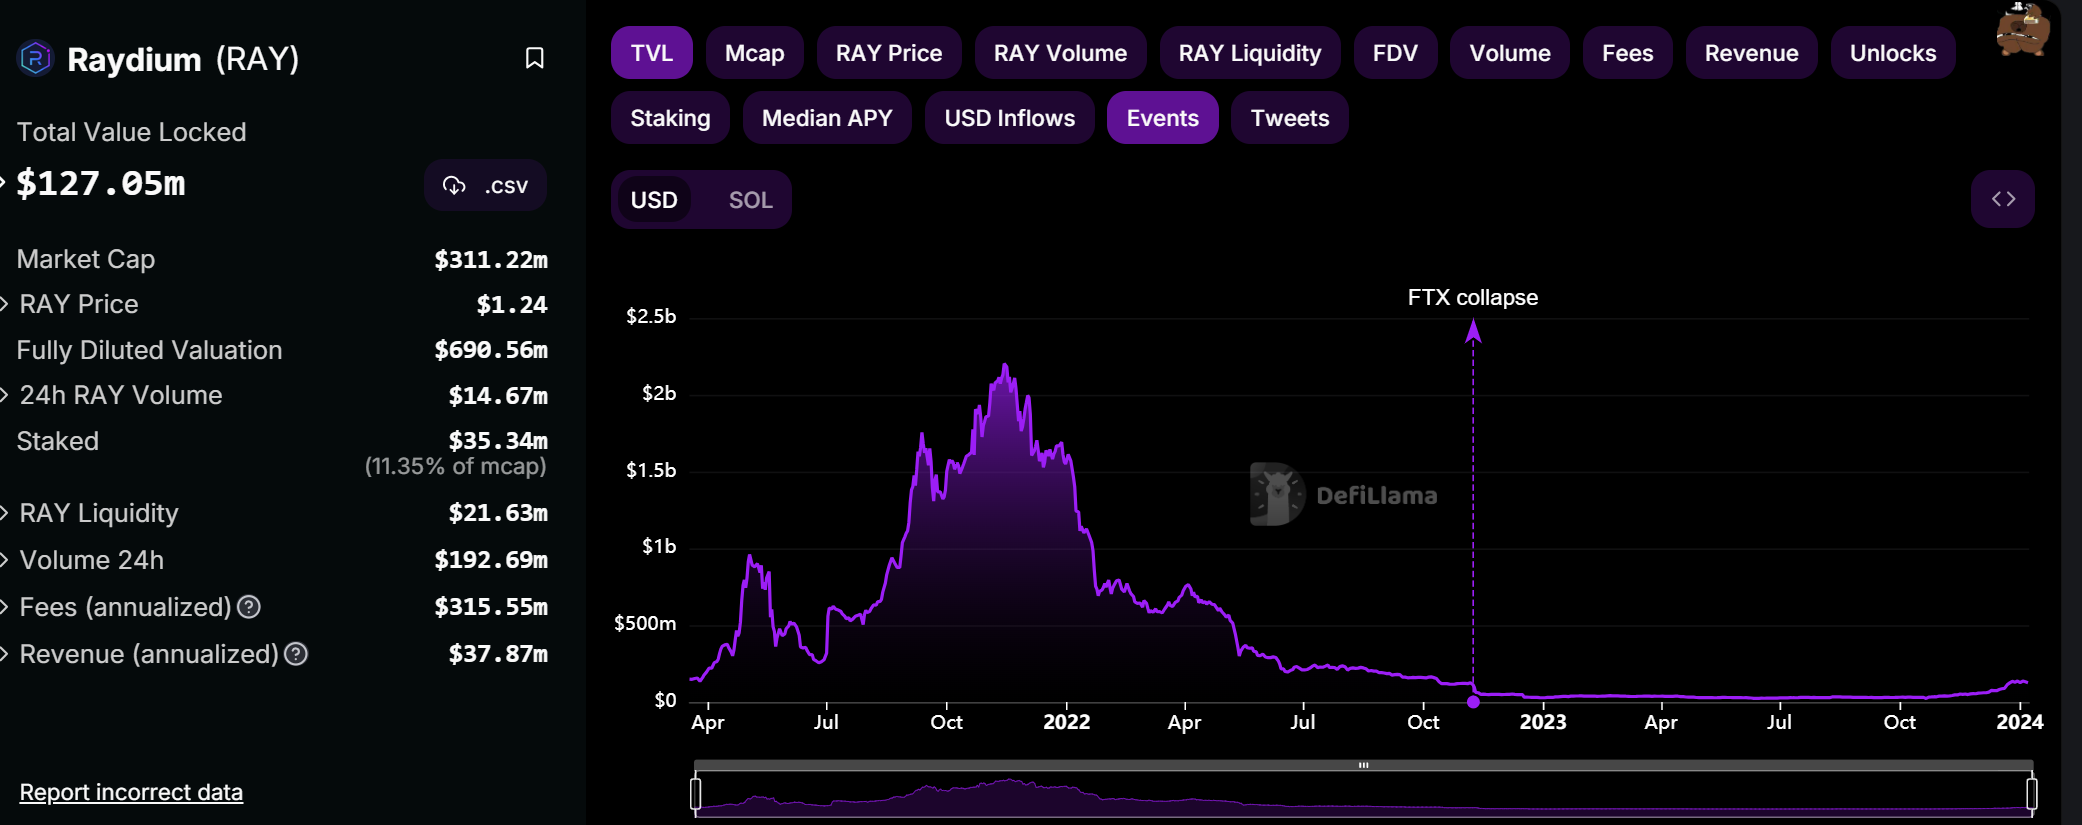This screenshot has width=2082, height=825.
Task: Click the embed chart code icon
Action: coord(2003,199)
